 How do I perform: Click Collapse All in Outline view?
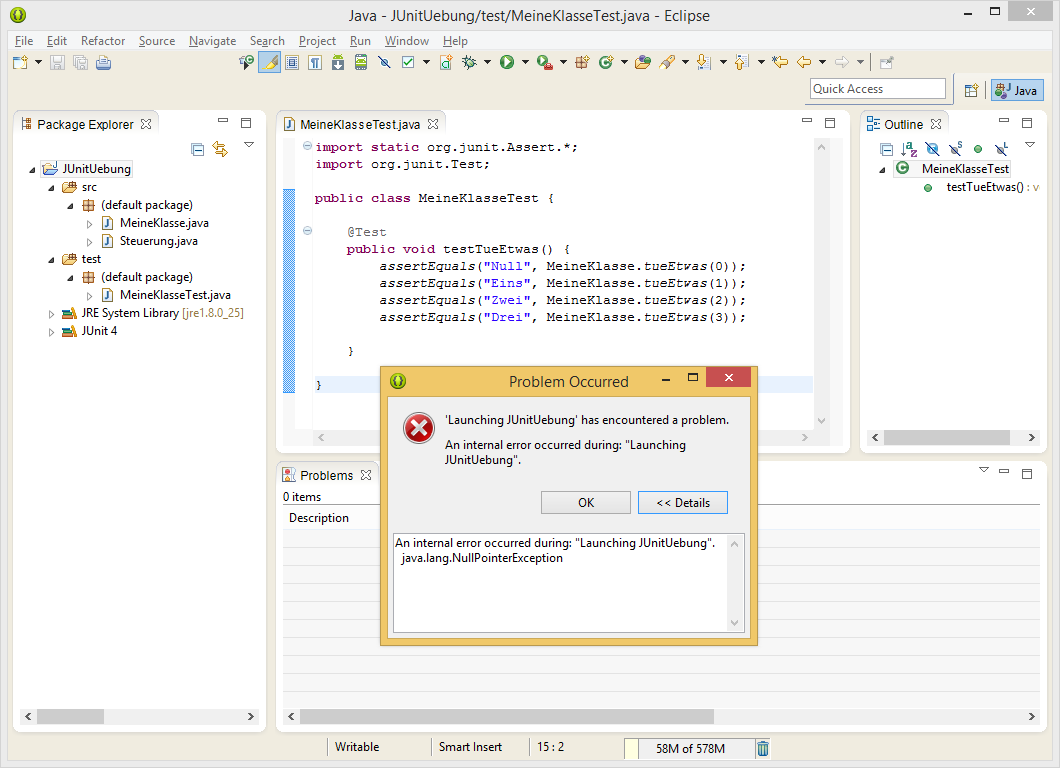(x=886, y=149)
